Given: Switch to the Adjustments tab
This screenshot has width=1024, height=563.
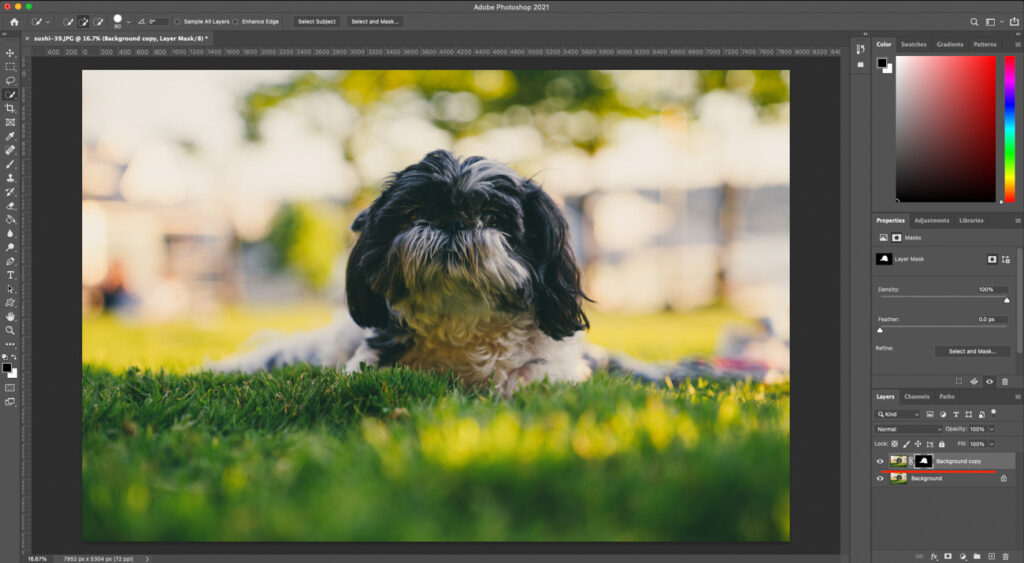Looking at the screenshot, I should (x=931, y=221).
